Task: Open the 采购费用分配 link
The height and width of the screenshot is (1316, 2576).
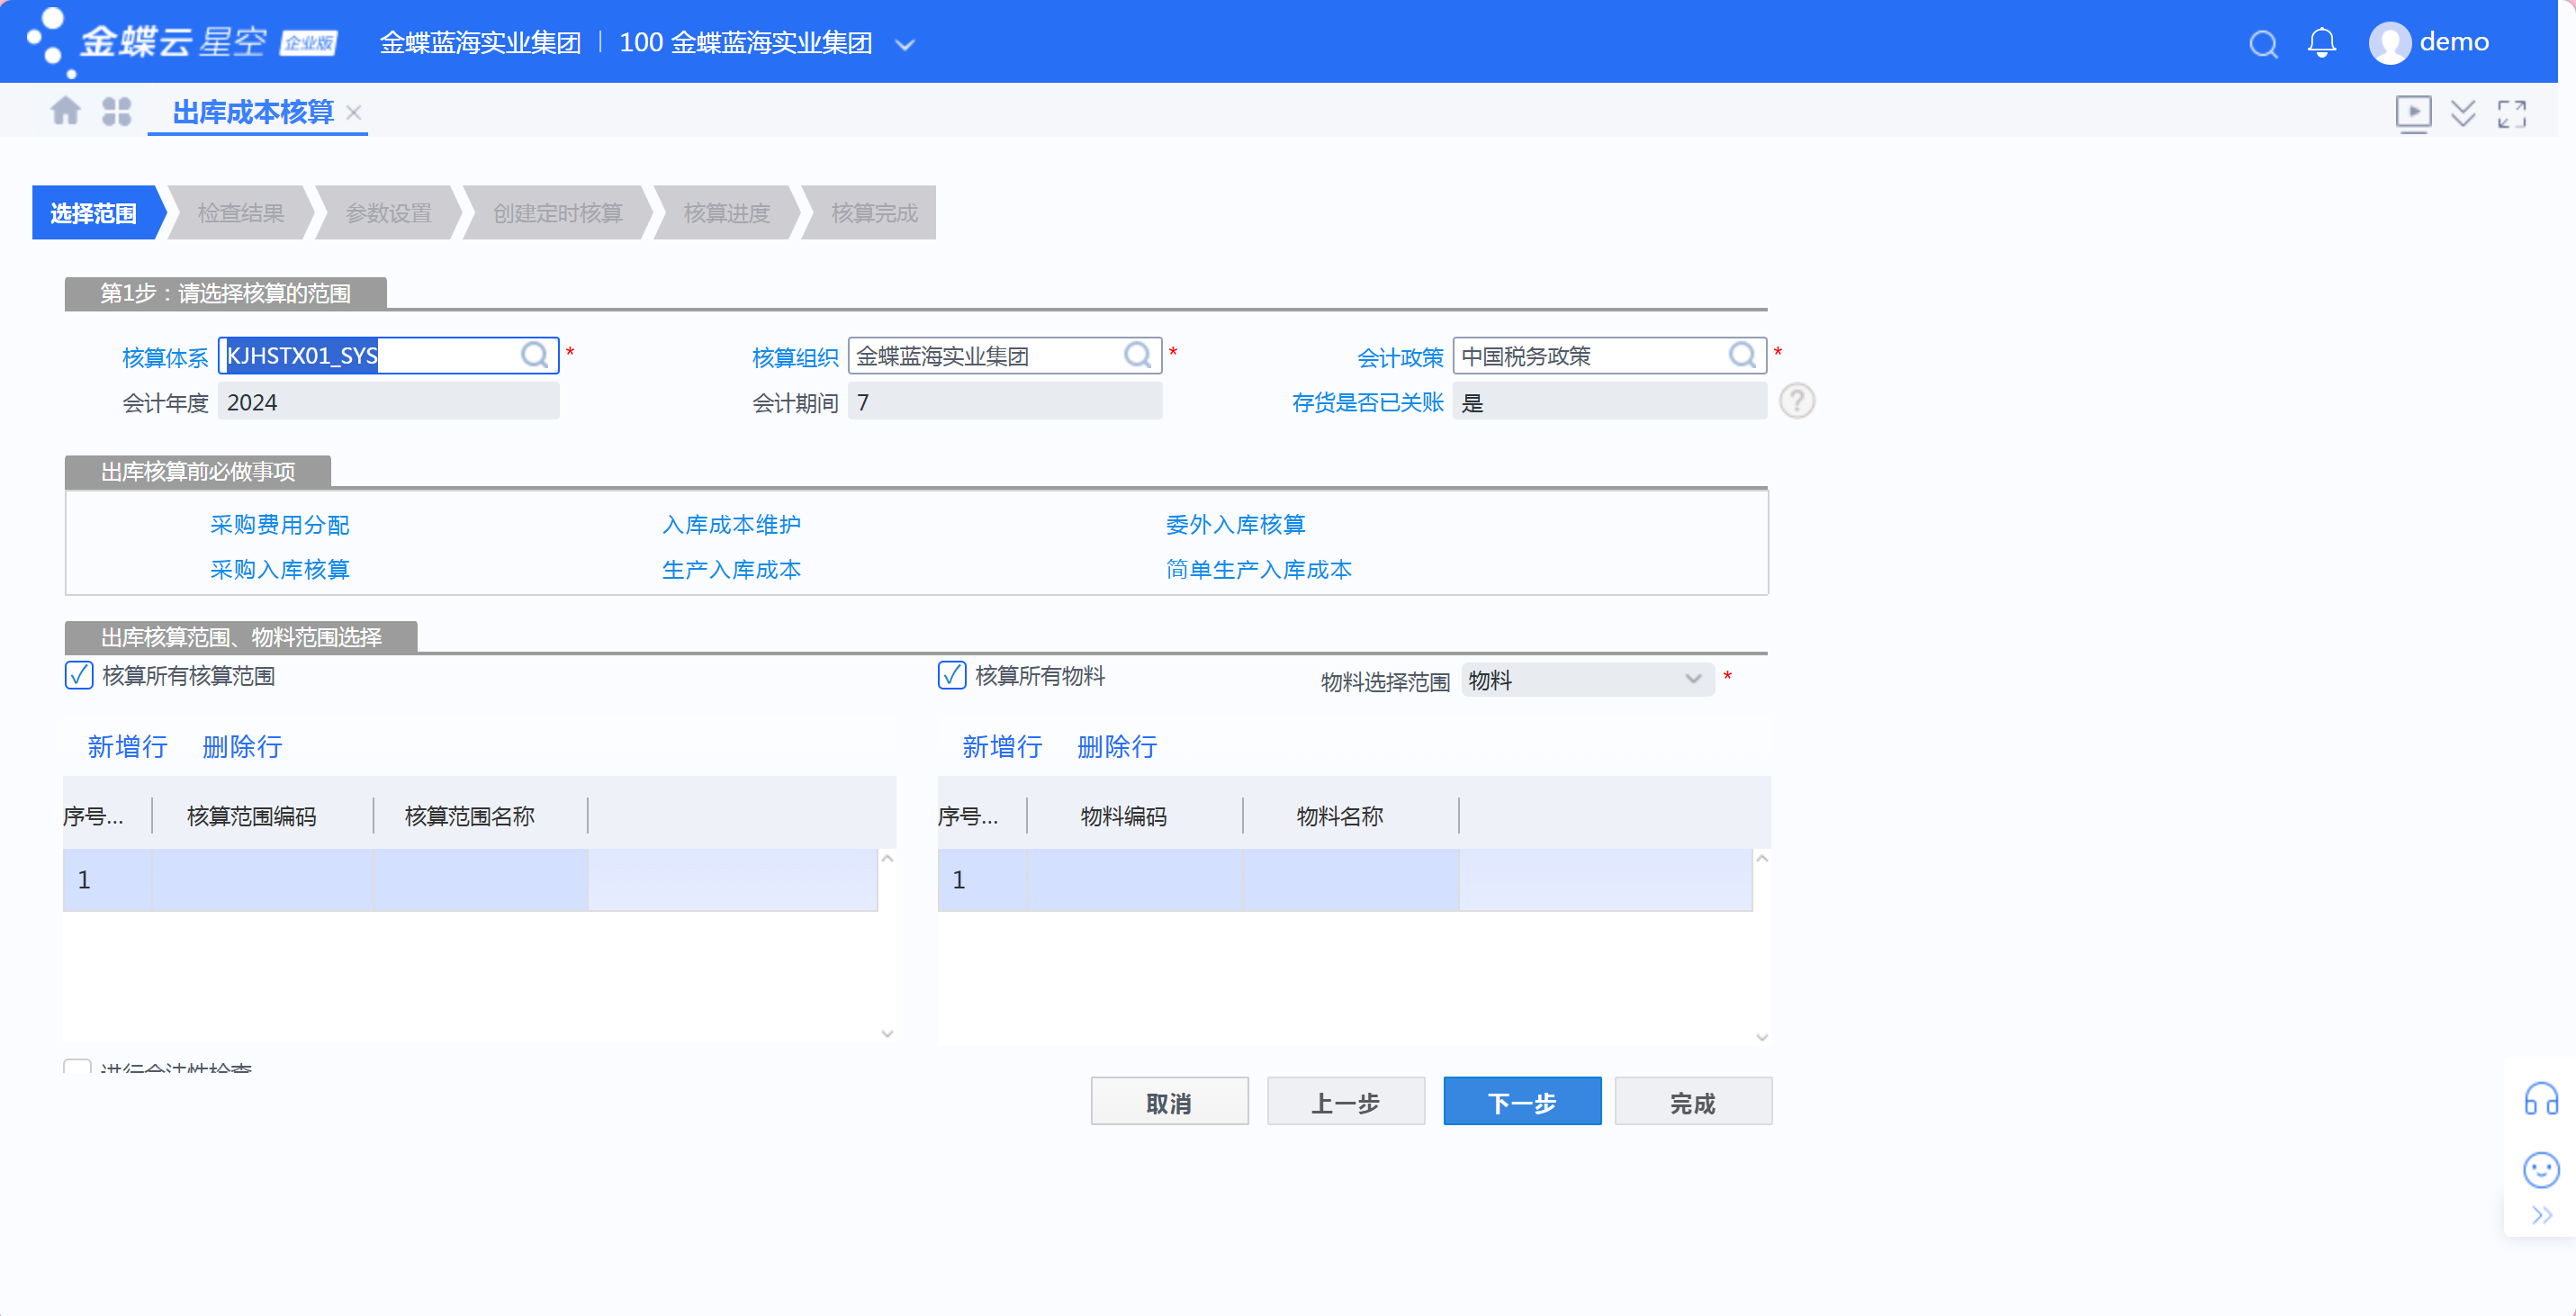Action: (279, 525)
